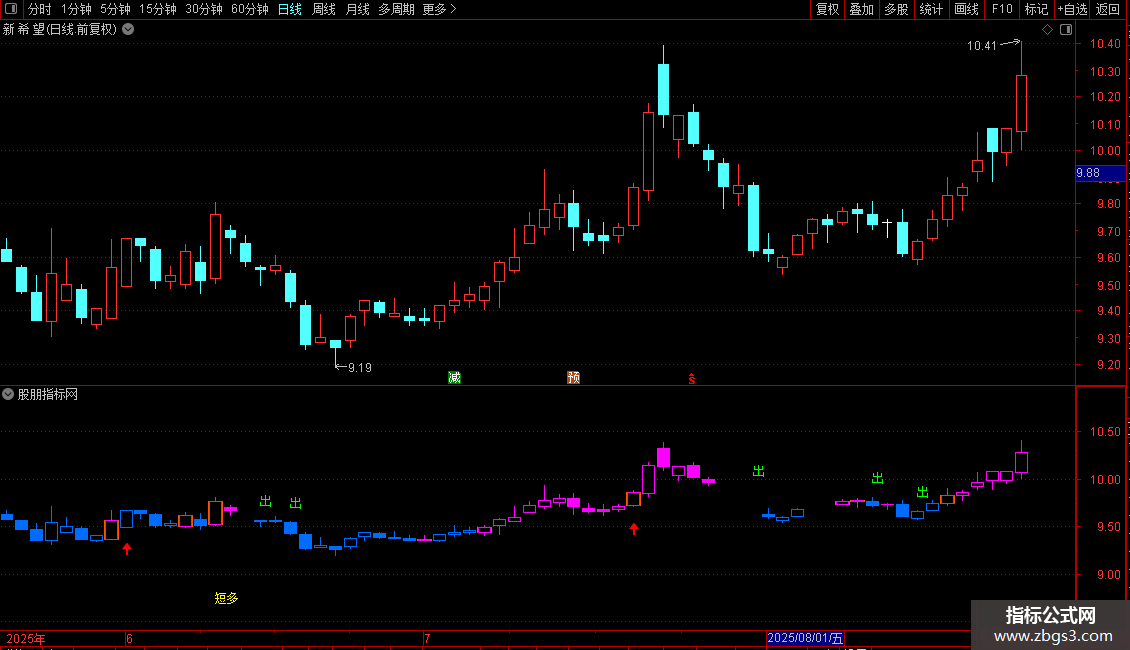
Task: Select the 5分钟 period tab
Action: click(115, 9)
